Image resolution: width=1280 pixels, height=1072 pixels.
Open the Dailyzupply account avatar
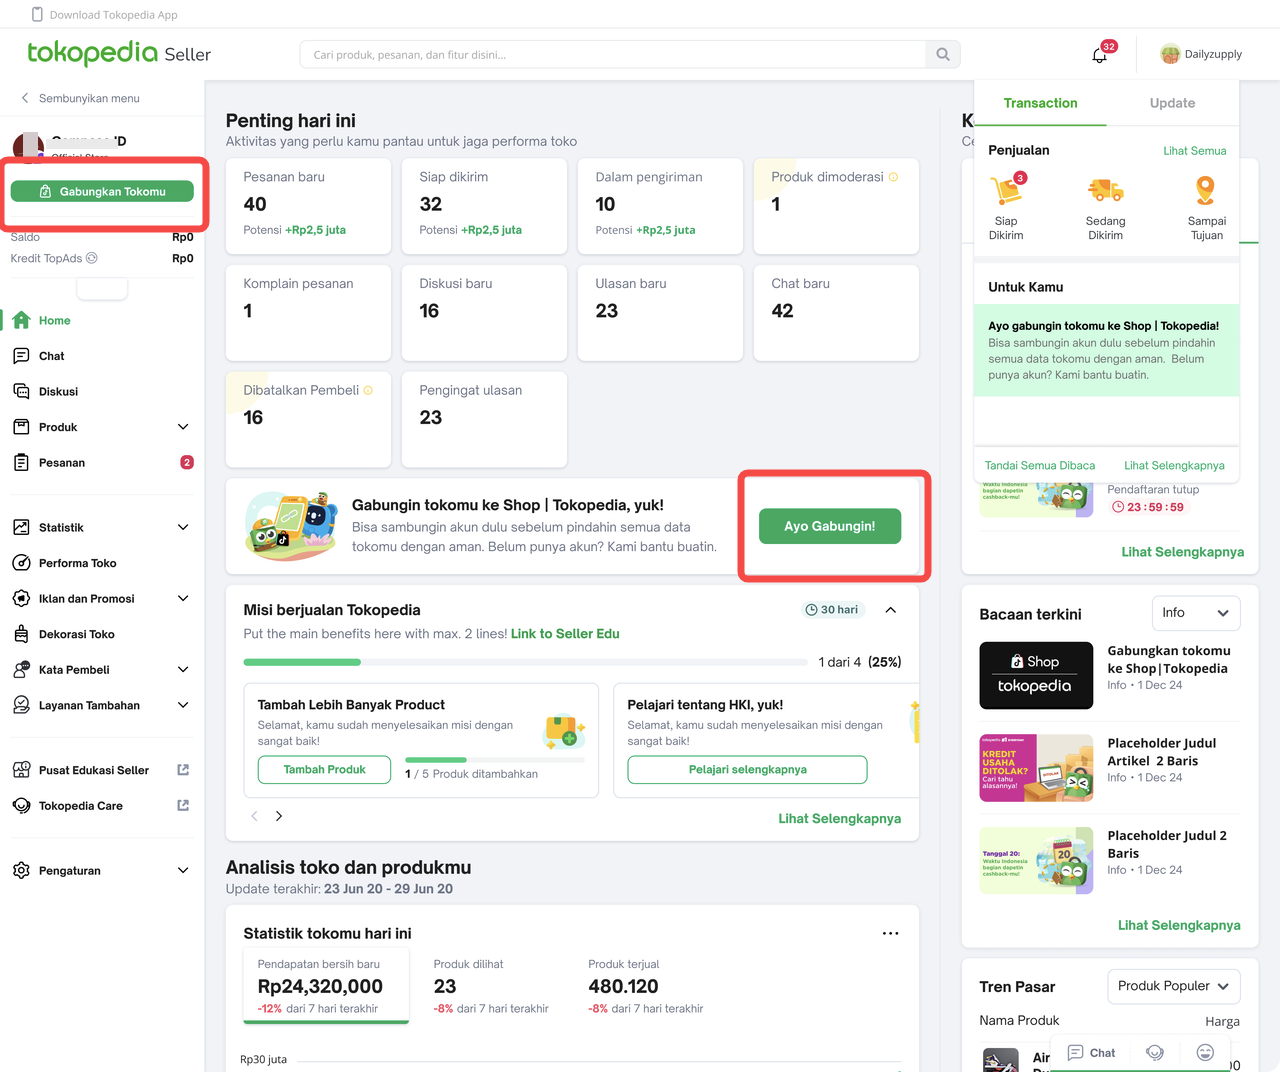(x=1170, y=54)
